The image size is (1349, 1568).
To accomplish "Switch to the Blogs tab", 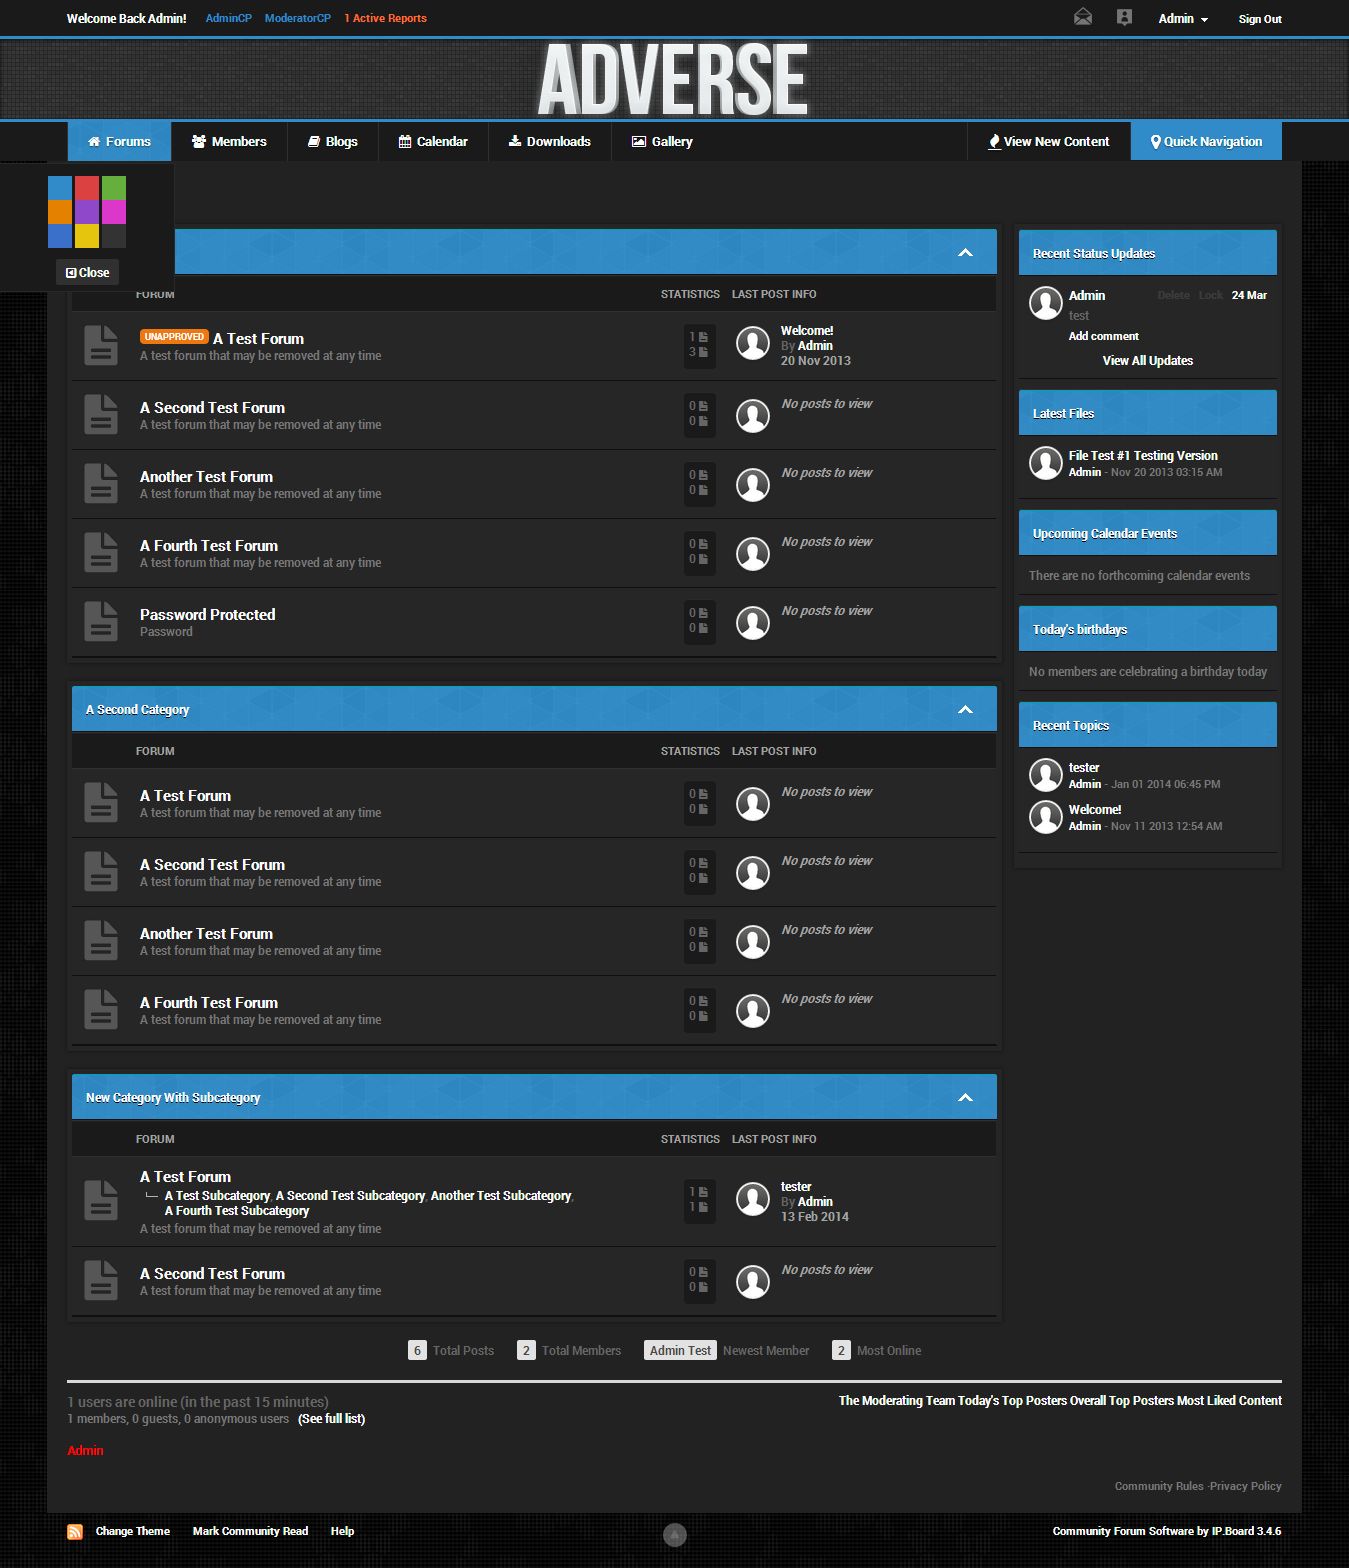I will click(333, 141).
